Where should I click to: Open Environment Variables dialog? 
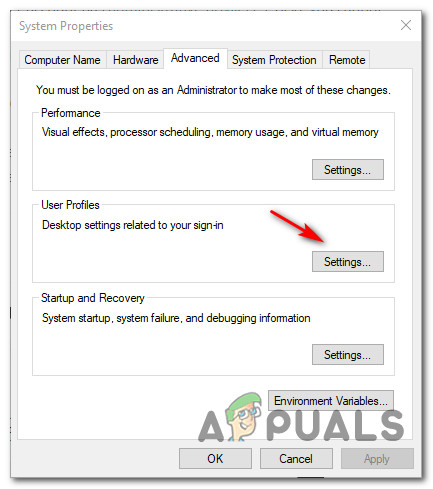[x=331, y=400]
